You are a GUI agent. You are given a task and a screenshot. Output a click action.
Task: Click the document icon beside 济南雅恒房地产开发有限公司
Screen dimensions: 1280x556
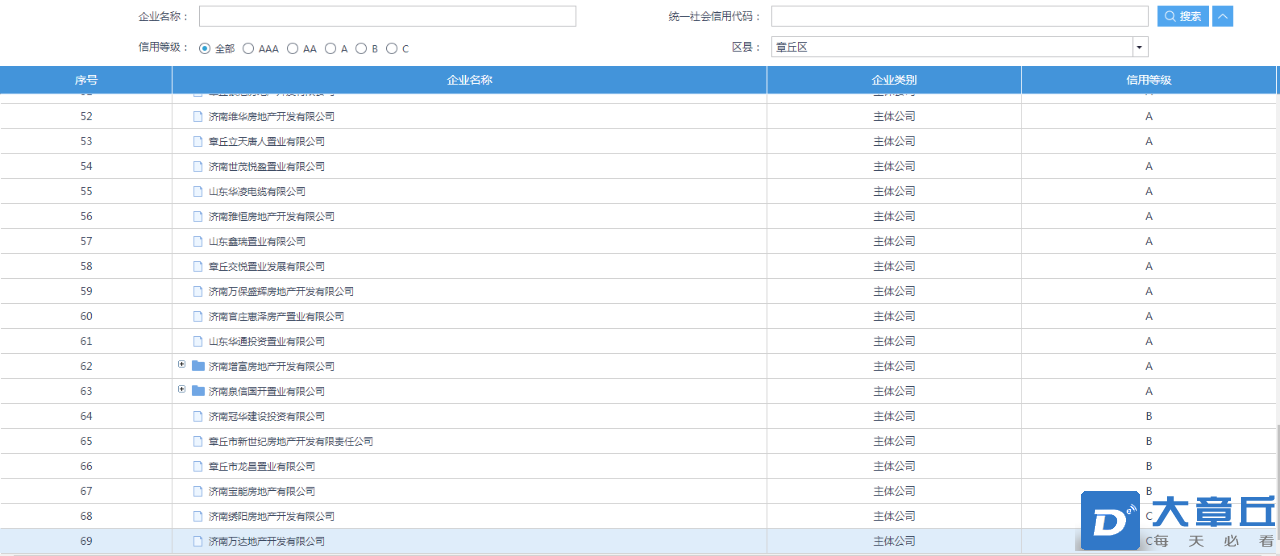(198, 217)
